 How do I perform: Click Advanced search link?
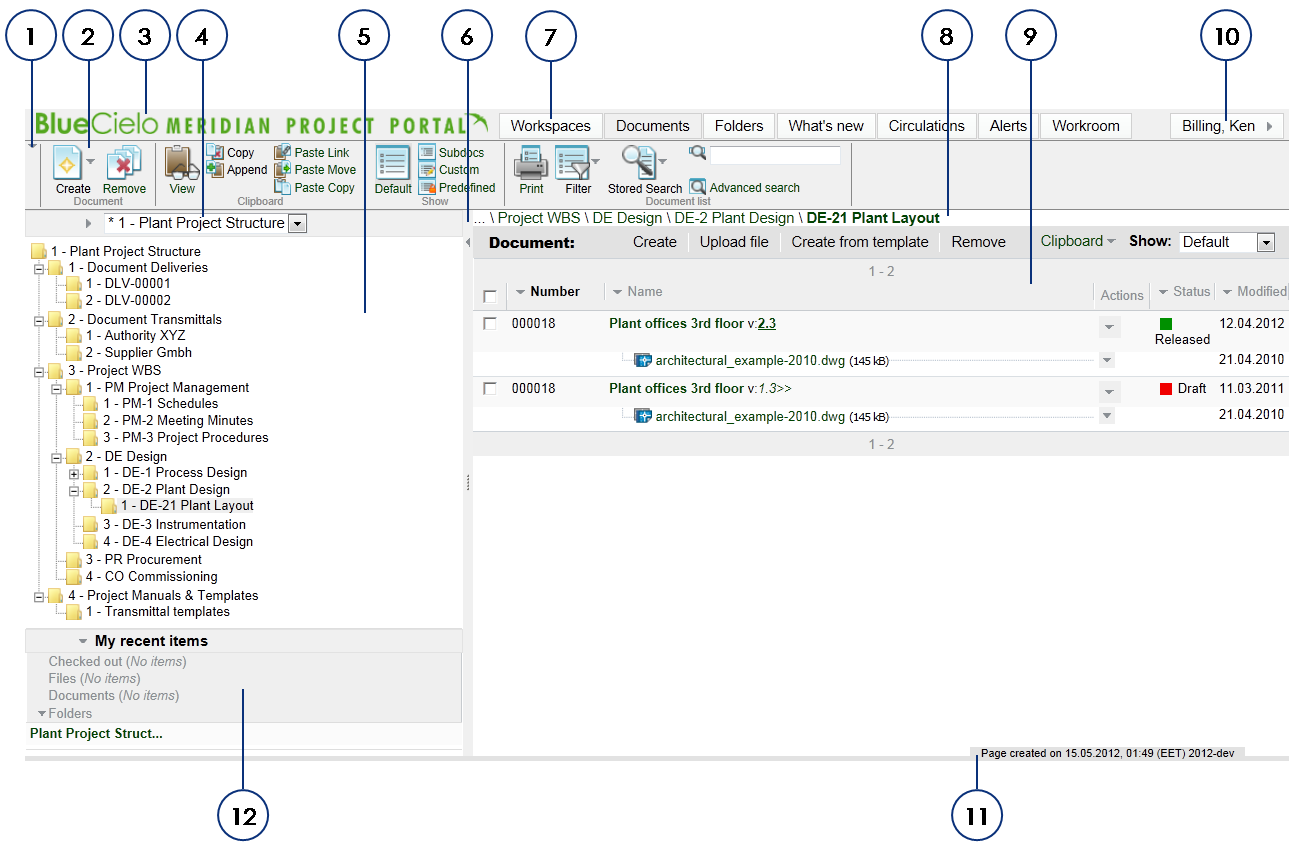pyautogui.click(x=754, y=188)
